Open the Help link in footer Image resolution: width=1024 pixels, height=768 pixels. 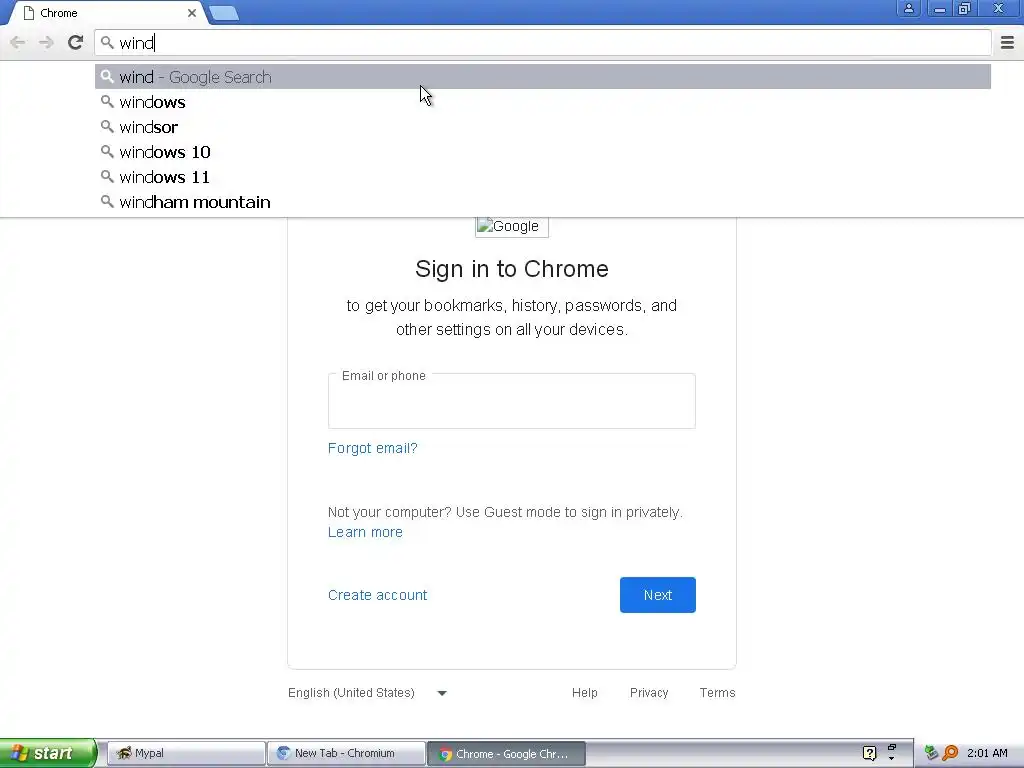coord(584,693)
